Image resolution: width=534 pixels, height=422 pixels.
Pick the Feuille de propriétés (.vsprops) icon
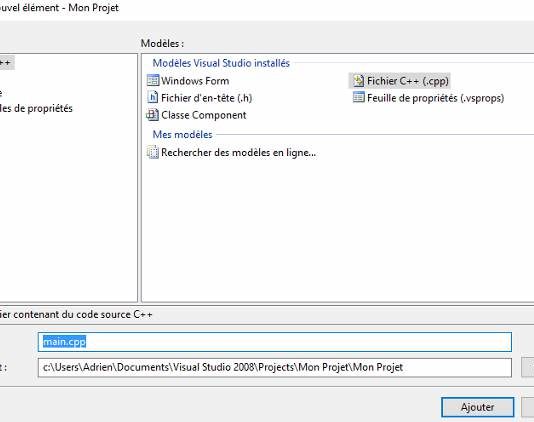point(358,97)
